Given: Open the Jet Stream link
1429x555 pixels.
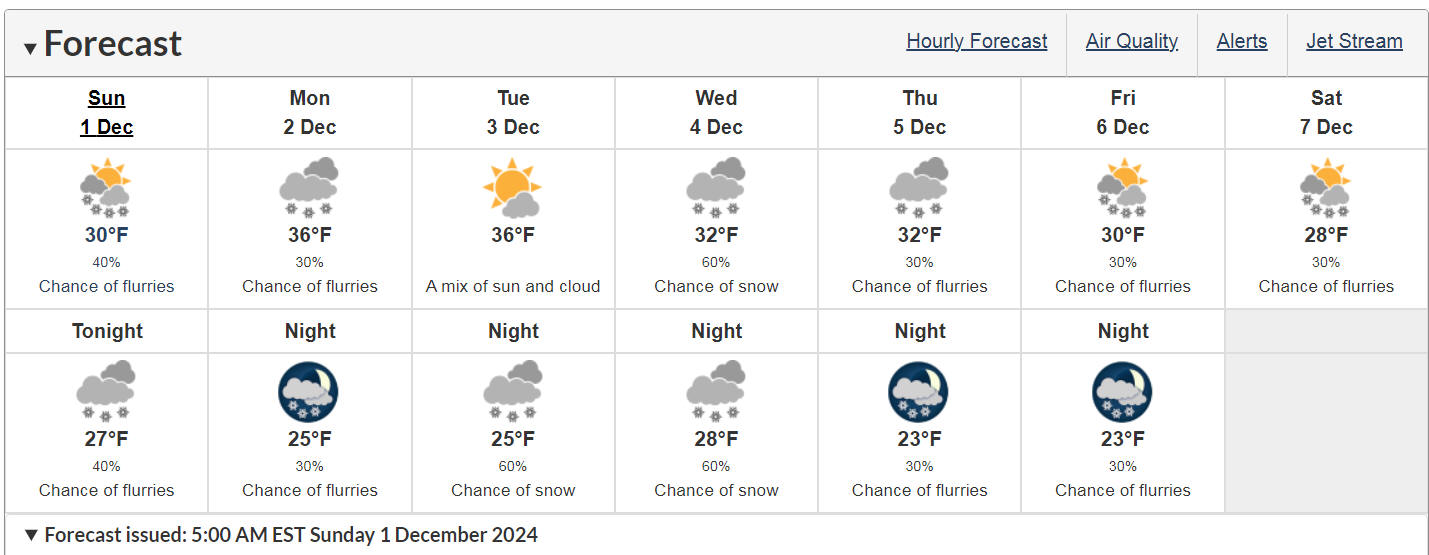Looking at the screenshot, I should pyautogui.click(x=1354, y=41).
